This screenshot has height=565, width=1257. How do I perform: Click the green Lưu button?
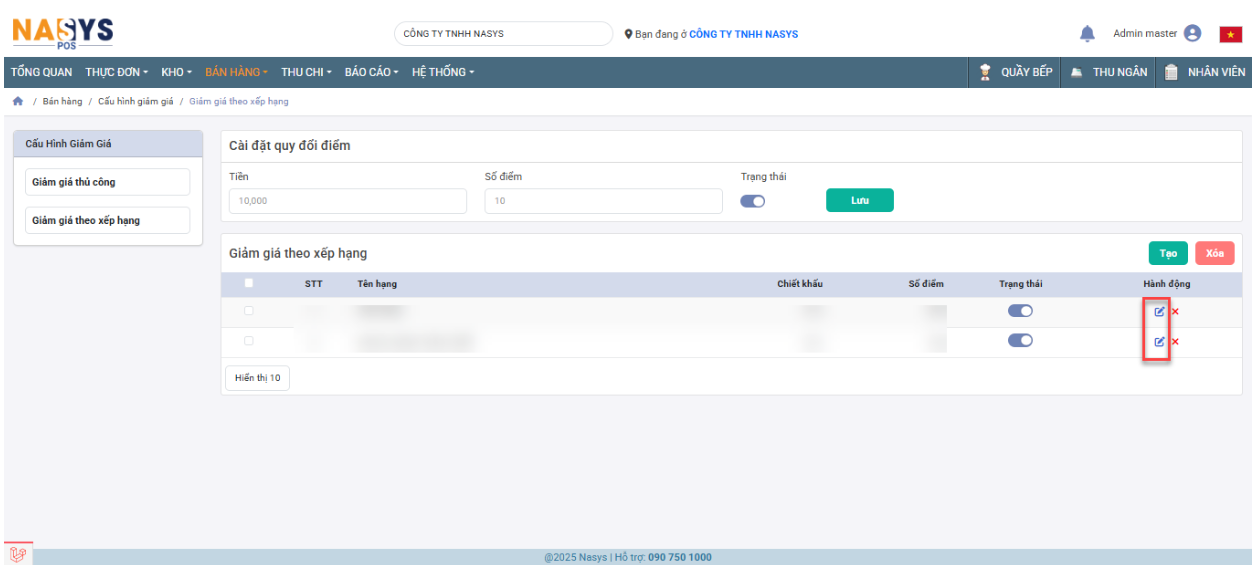859,200
